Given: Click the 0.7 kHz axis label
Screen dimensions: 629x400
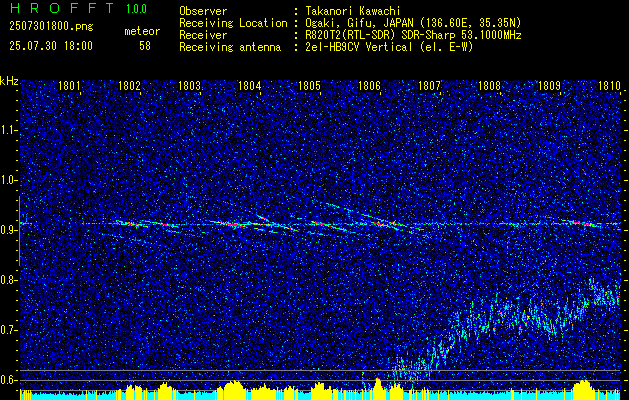Looking at the screenshot, I should pos(7,330).
